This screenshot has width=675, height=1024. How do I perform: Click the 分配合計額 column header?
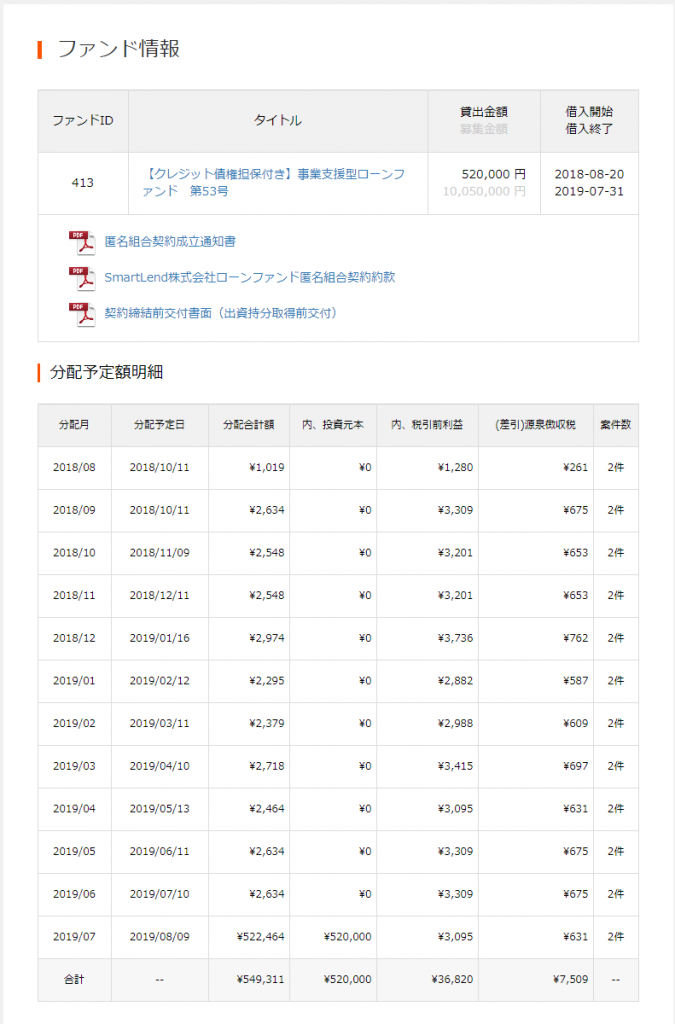pos(249,425)
